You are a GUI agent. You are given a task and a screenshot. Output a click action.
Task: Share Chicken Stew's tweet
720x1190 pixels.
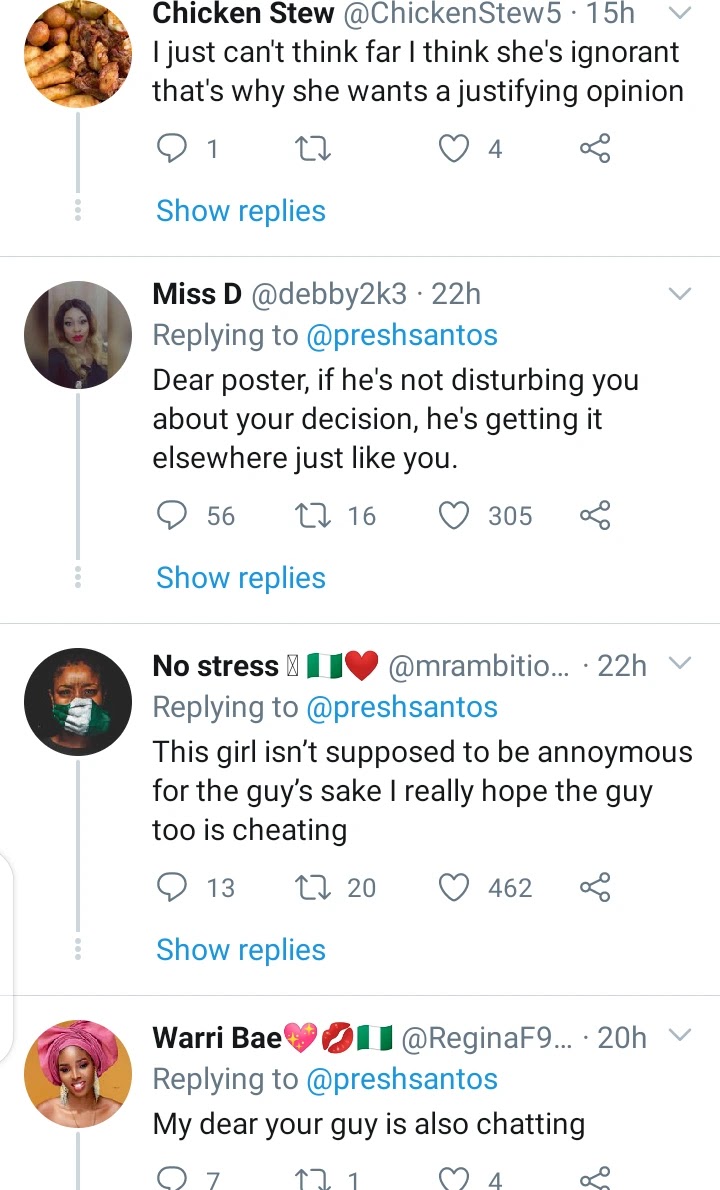(595, 149)
